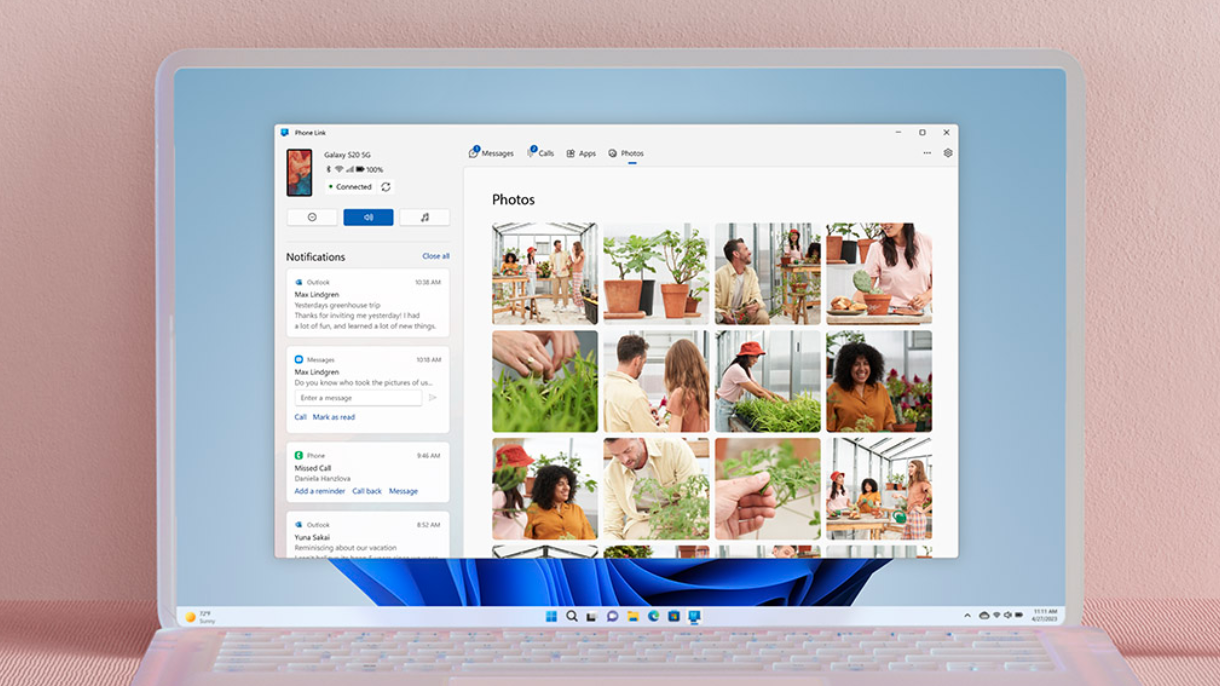Toggle the music audio player button
The height and width of the screenshot is (686, 1220).
(x=424, y=217)
